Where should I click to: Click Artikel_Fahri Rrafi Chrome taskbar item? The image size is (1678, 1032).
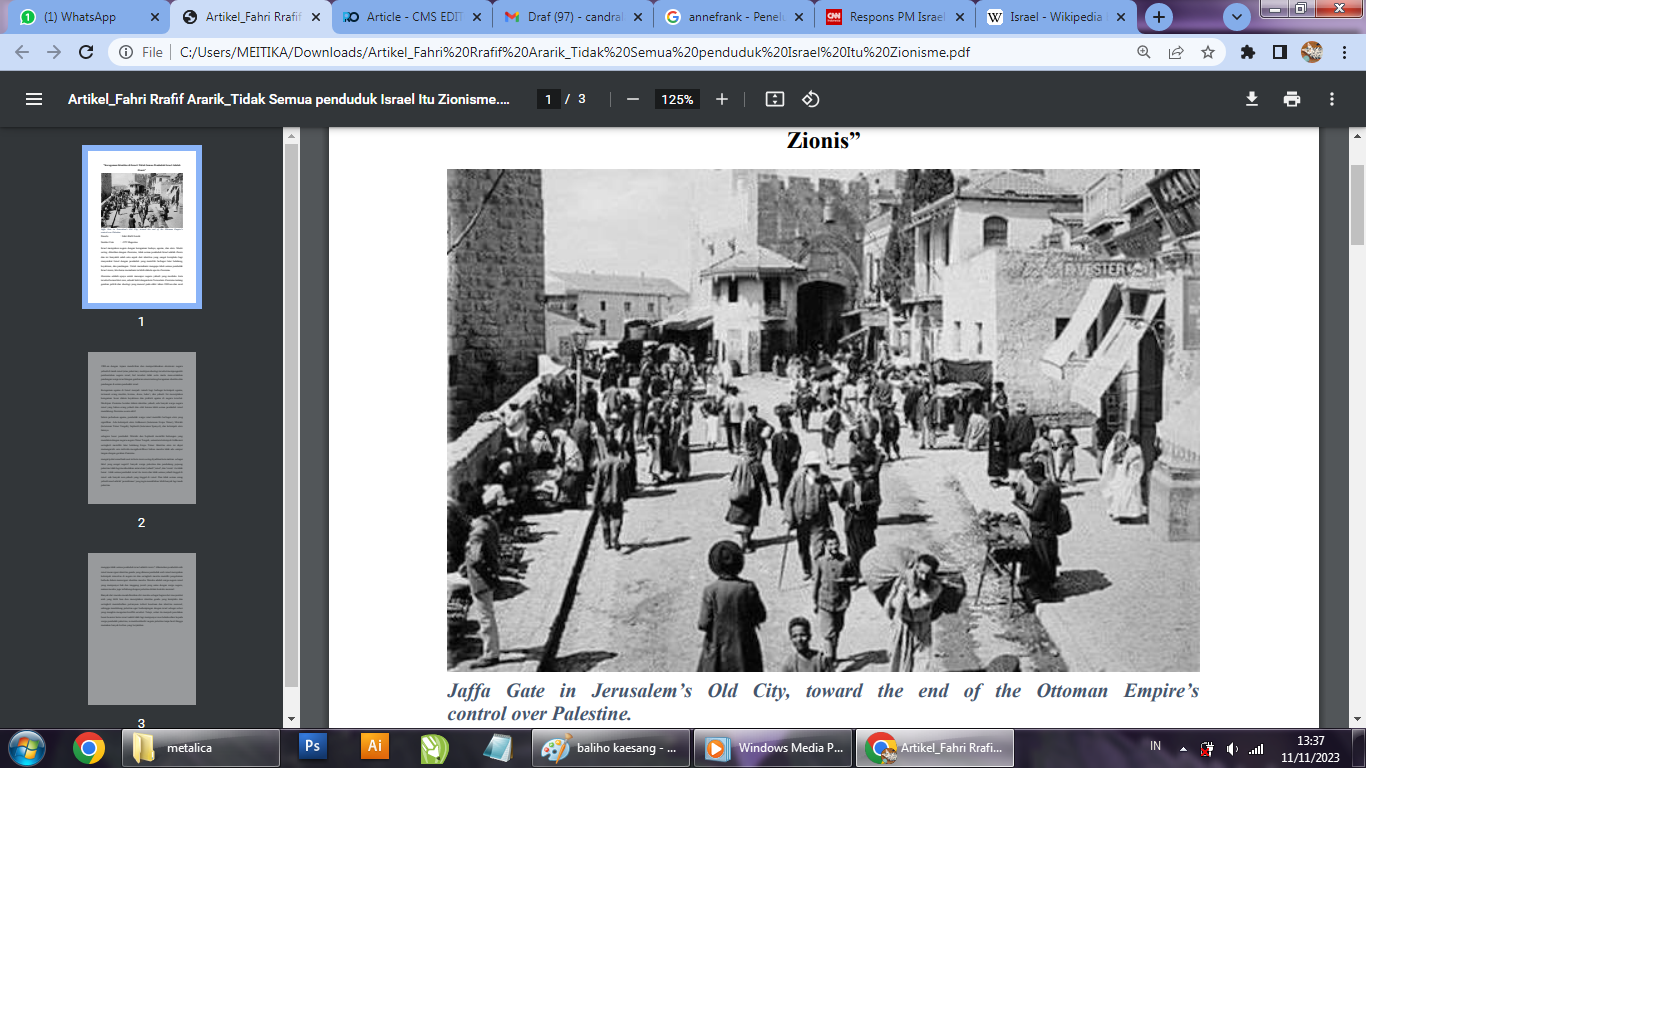pyautogui.click(x=935, y=748)
